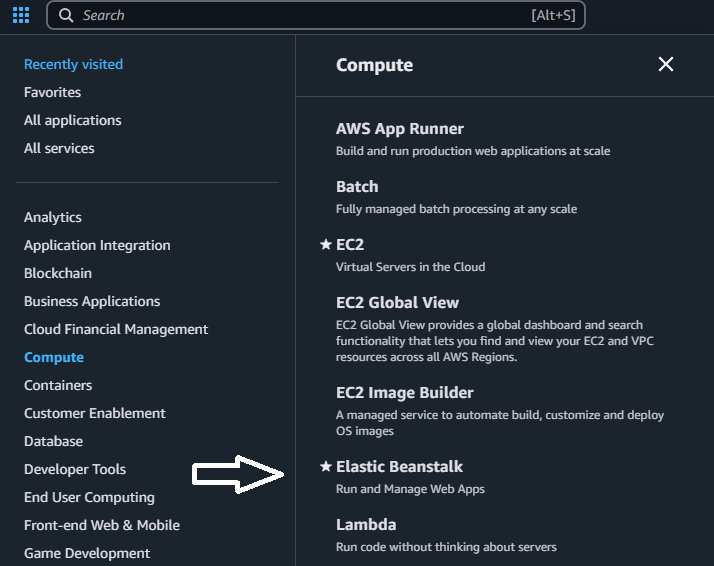This screenshot has height=566, width=714.
Task: Open the AWS services grid icon
Action: pyautogui.click(x=21, y=15)
